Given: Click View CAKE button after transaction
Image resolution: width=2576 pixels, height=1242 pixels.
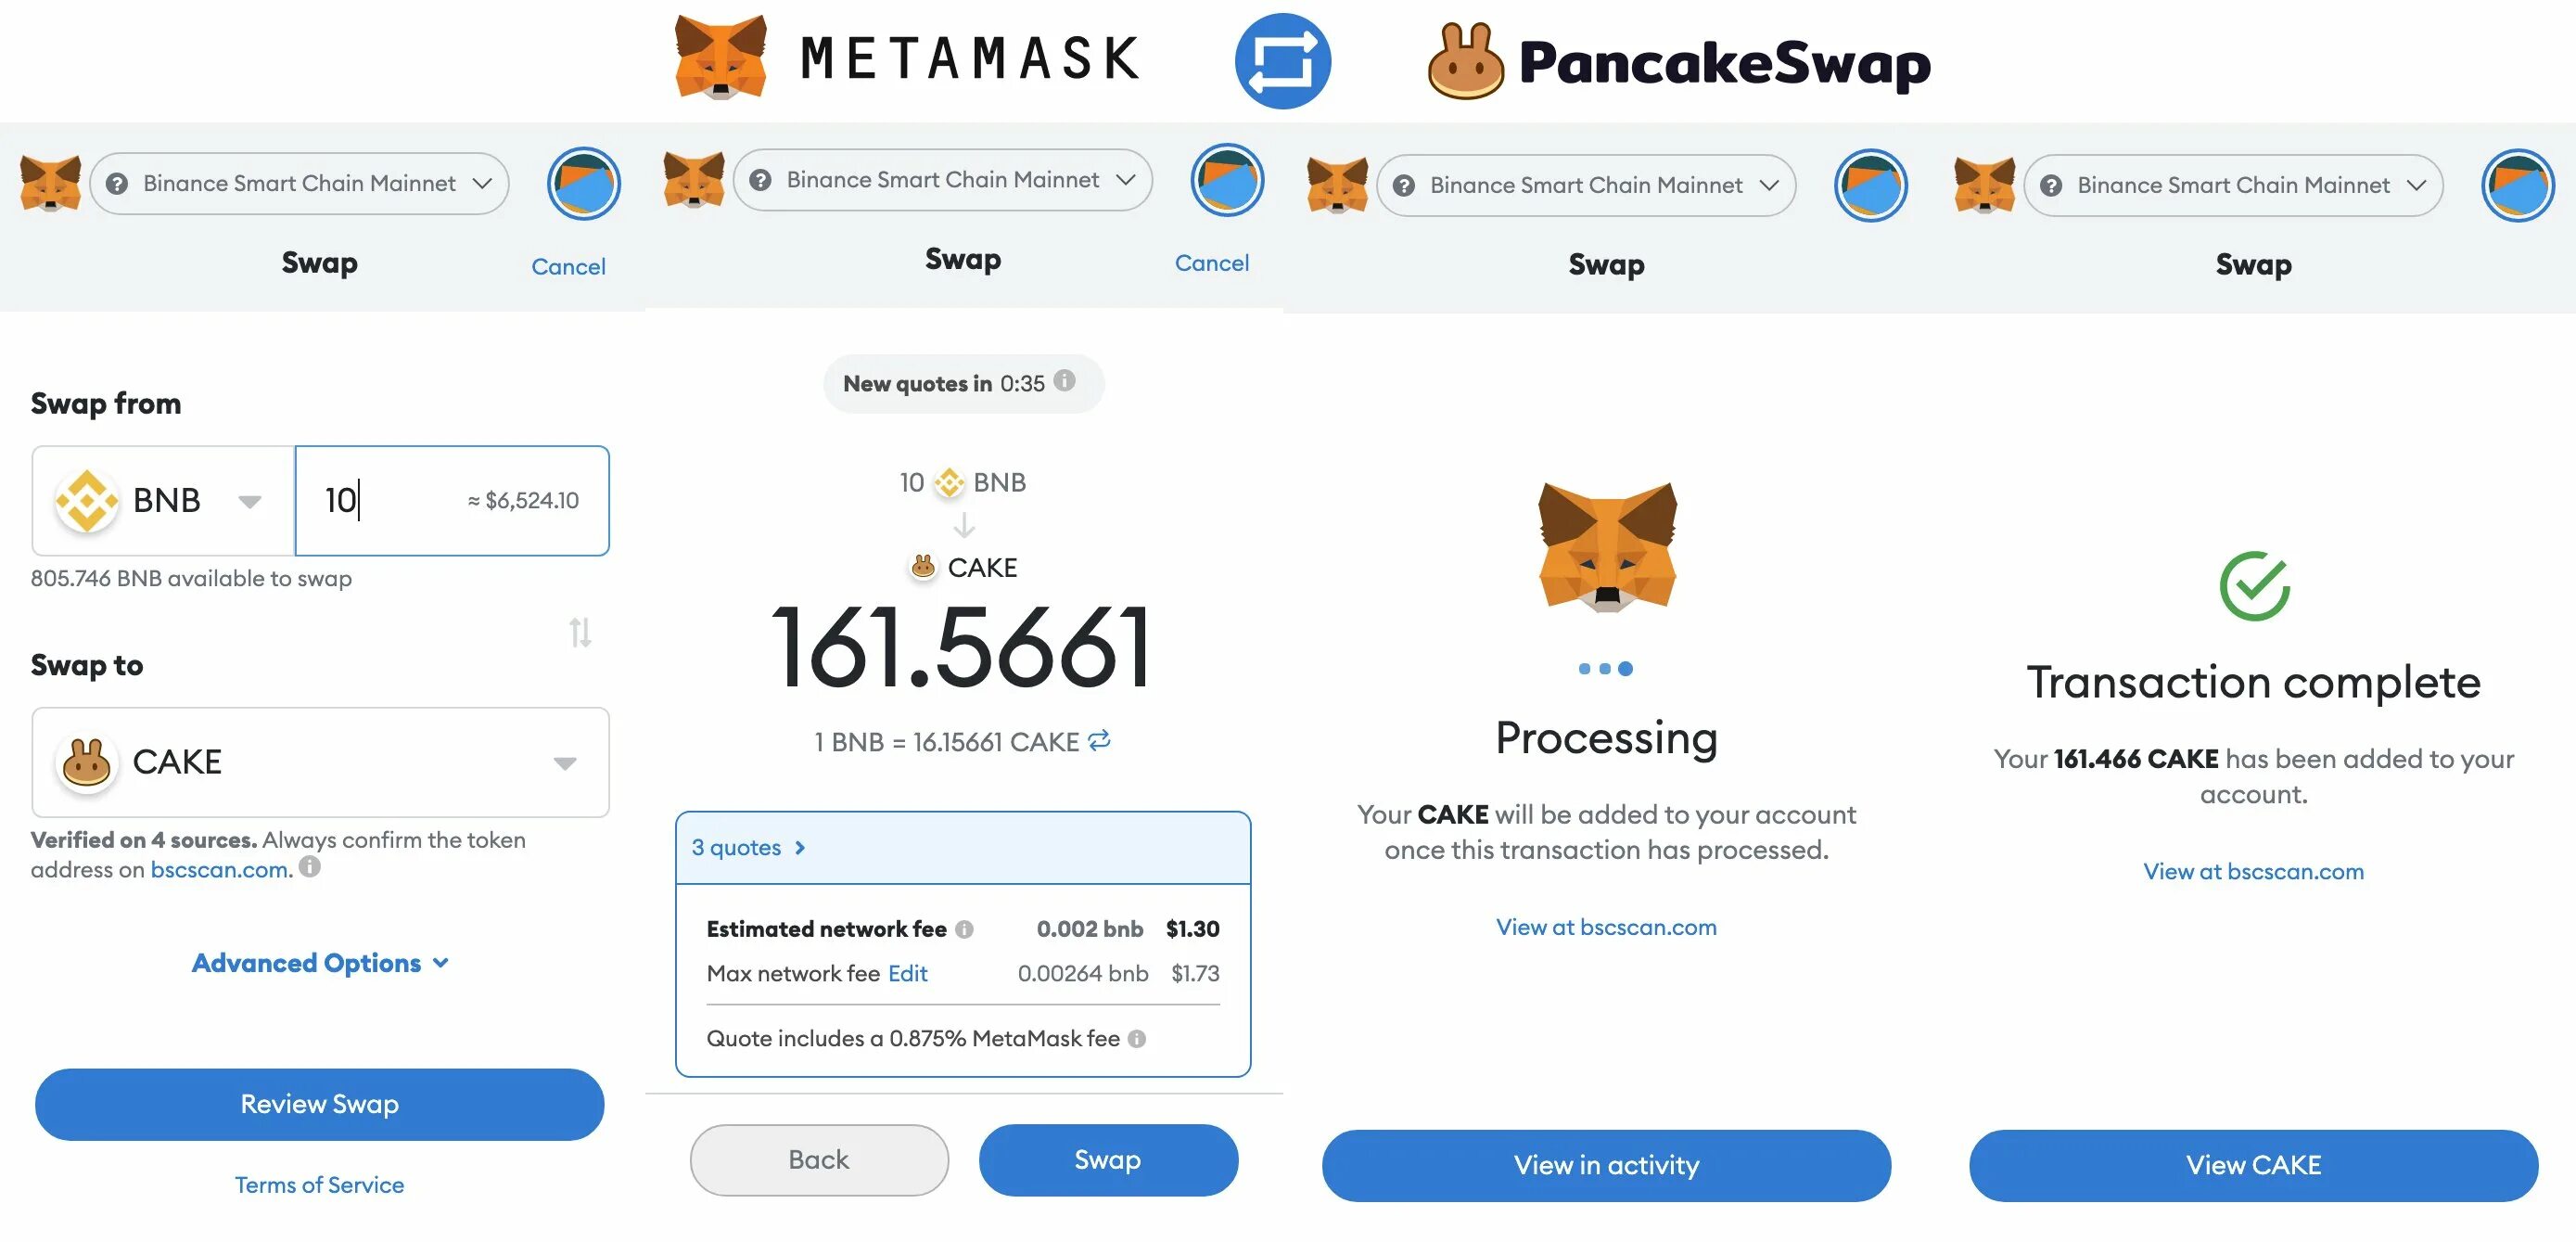Looking at the screenshot, I should [2252, 1161].
